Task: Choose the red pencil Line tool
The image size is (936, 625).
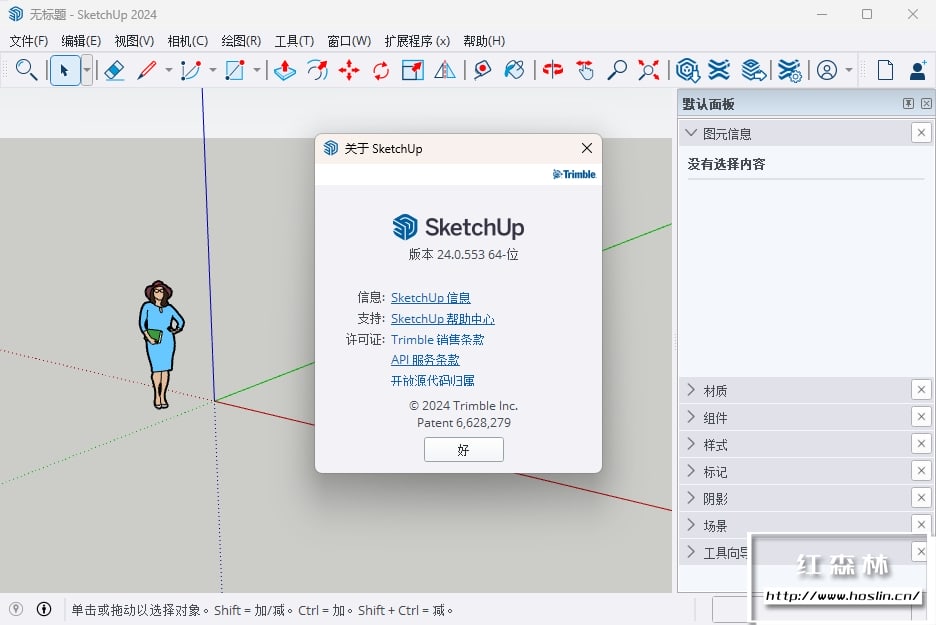Action: (147, 70)
